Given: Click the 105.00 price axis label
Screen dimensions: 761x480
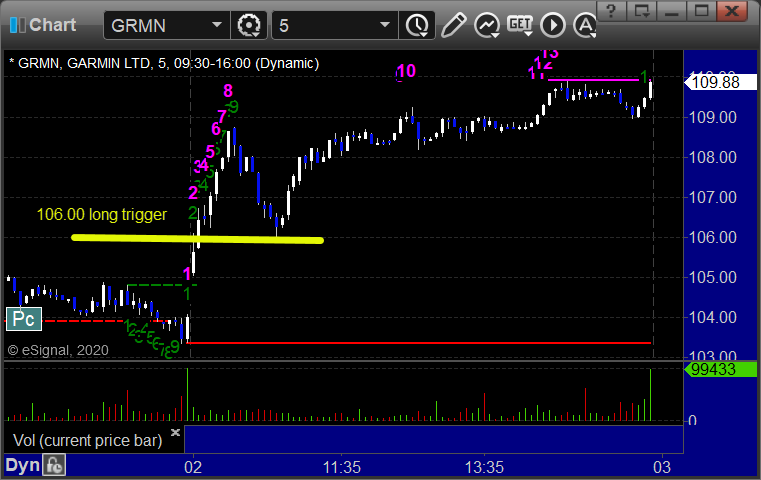Looking at the screenshot, I should [713, 278].
